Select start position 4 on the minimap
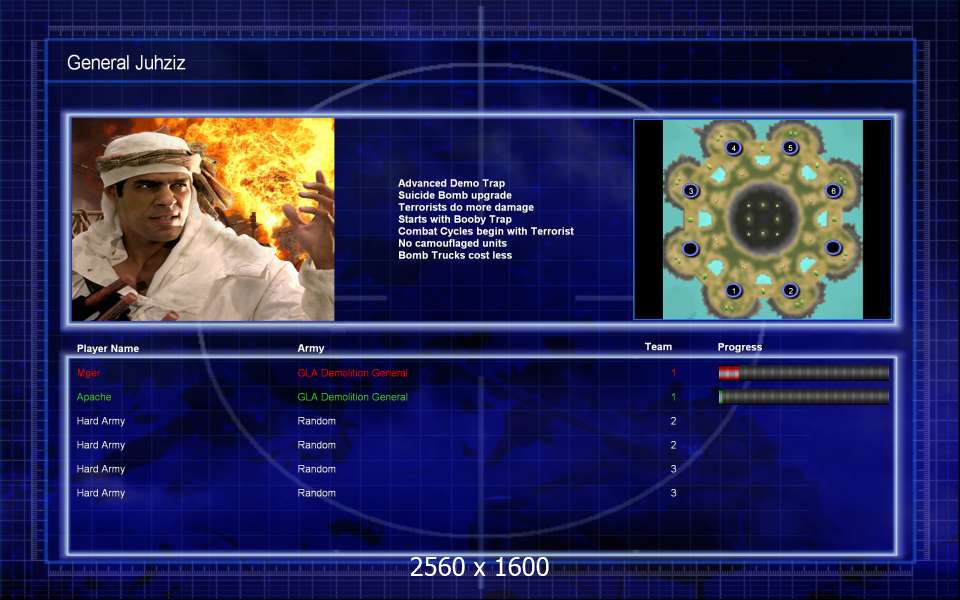The height and width of the screenshot is (600, 960). pos(733,148)
